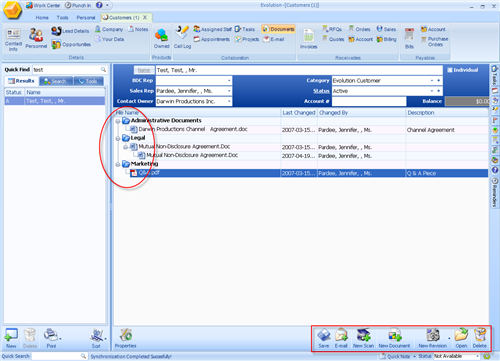Click the New Revision icon
The image size is (500, 361).
click(433, 338)
